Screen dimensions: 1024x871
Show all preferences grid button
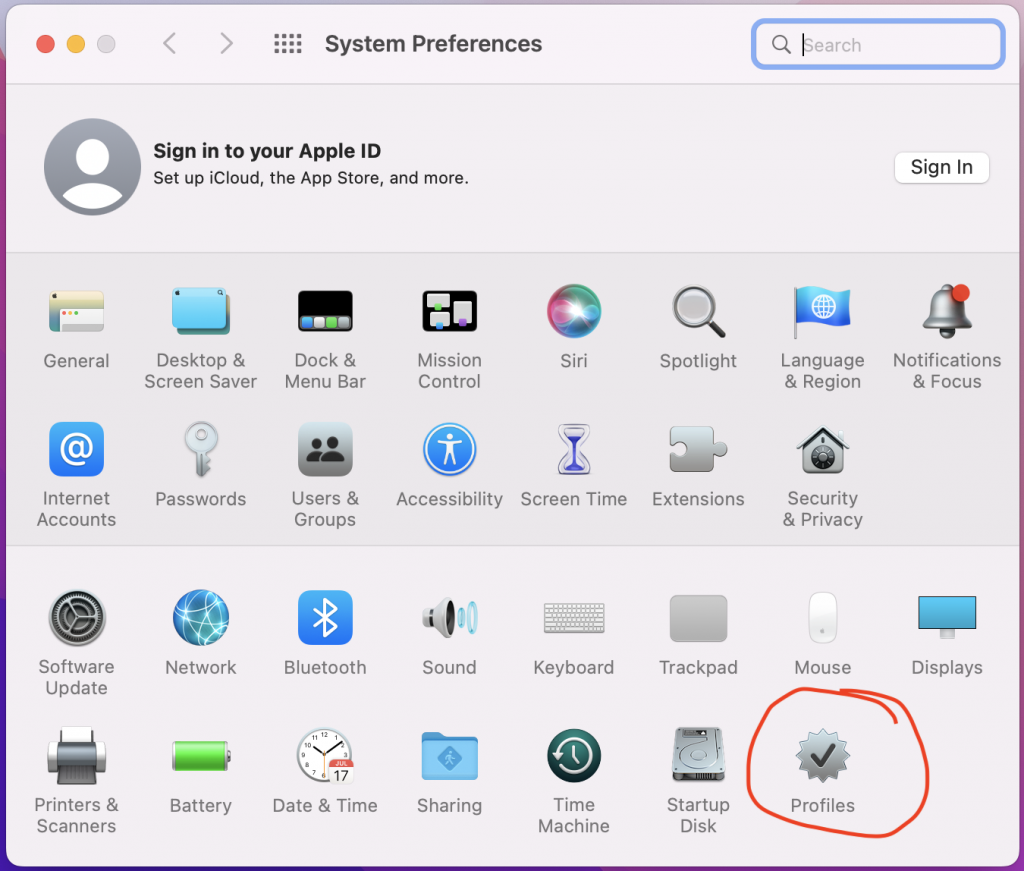tap(287, 44)
